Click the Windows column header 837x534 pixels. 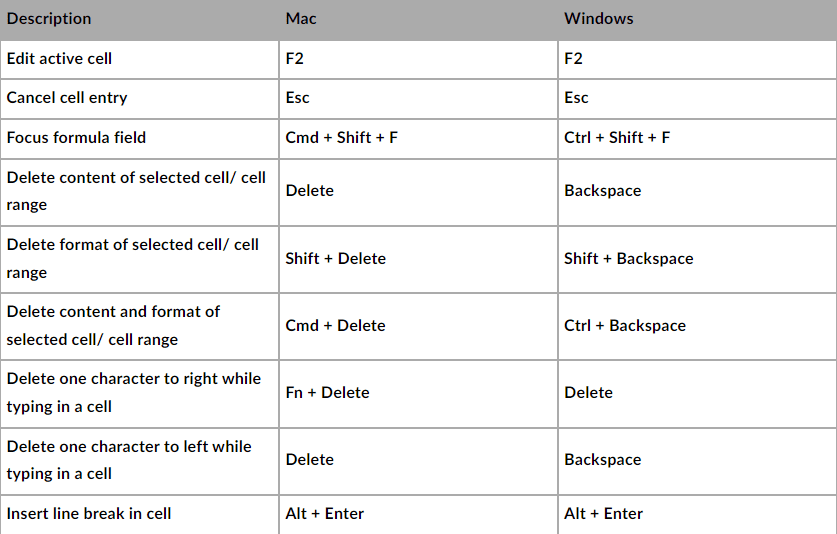[x=599, y=19]
